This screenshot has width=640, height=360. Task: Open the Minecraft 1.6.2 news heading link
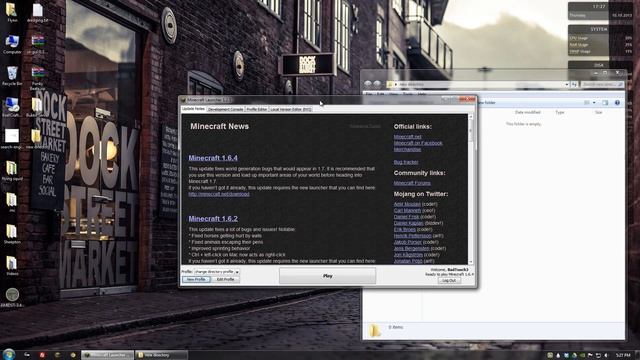[x=213, y=219]
